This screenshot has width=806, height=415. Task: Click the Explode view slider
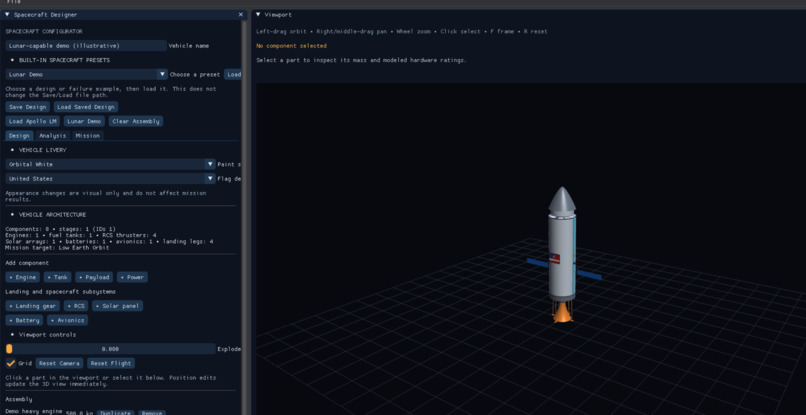[111, 349]
